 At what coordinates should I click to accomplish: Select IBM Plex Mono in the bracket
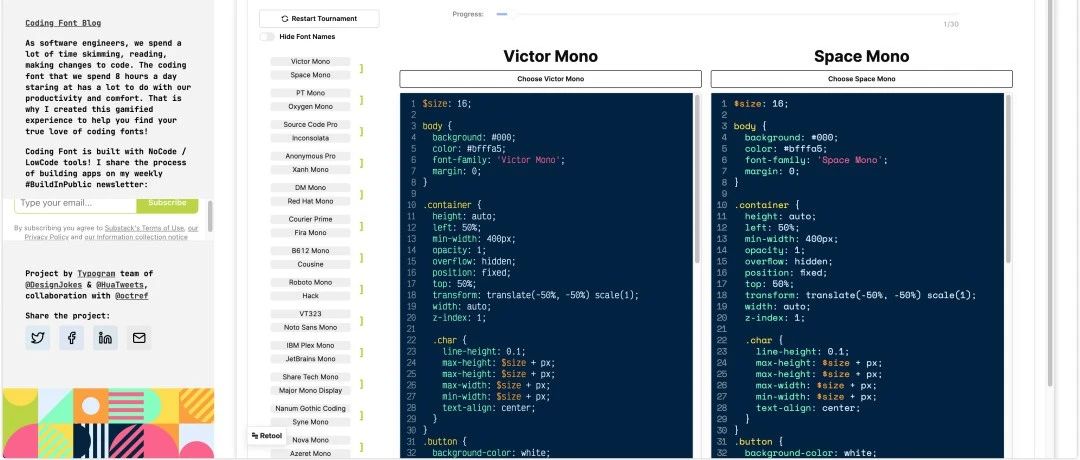click(x=311, y=346)
